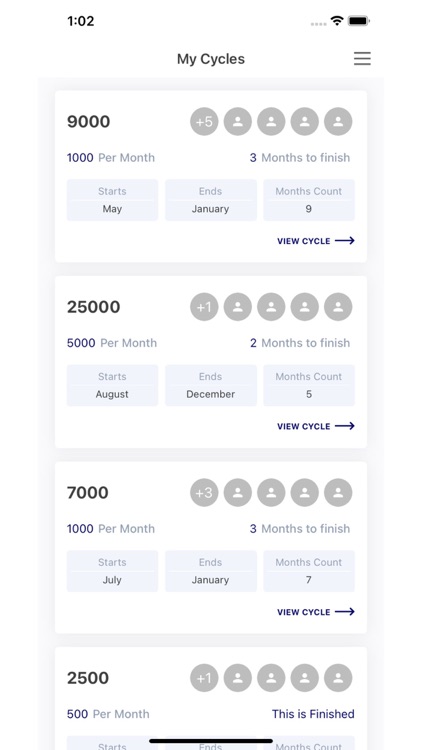The image size is (422, 750).
Task: Open View Cycle for the 9000 cycle
Action: click(316, 241)
